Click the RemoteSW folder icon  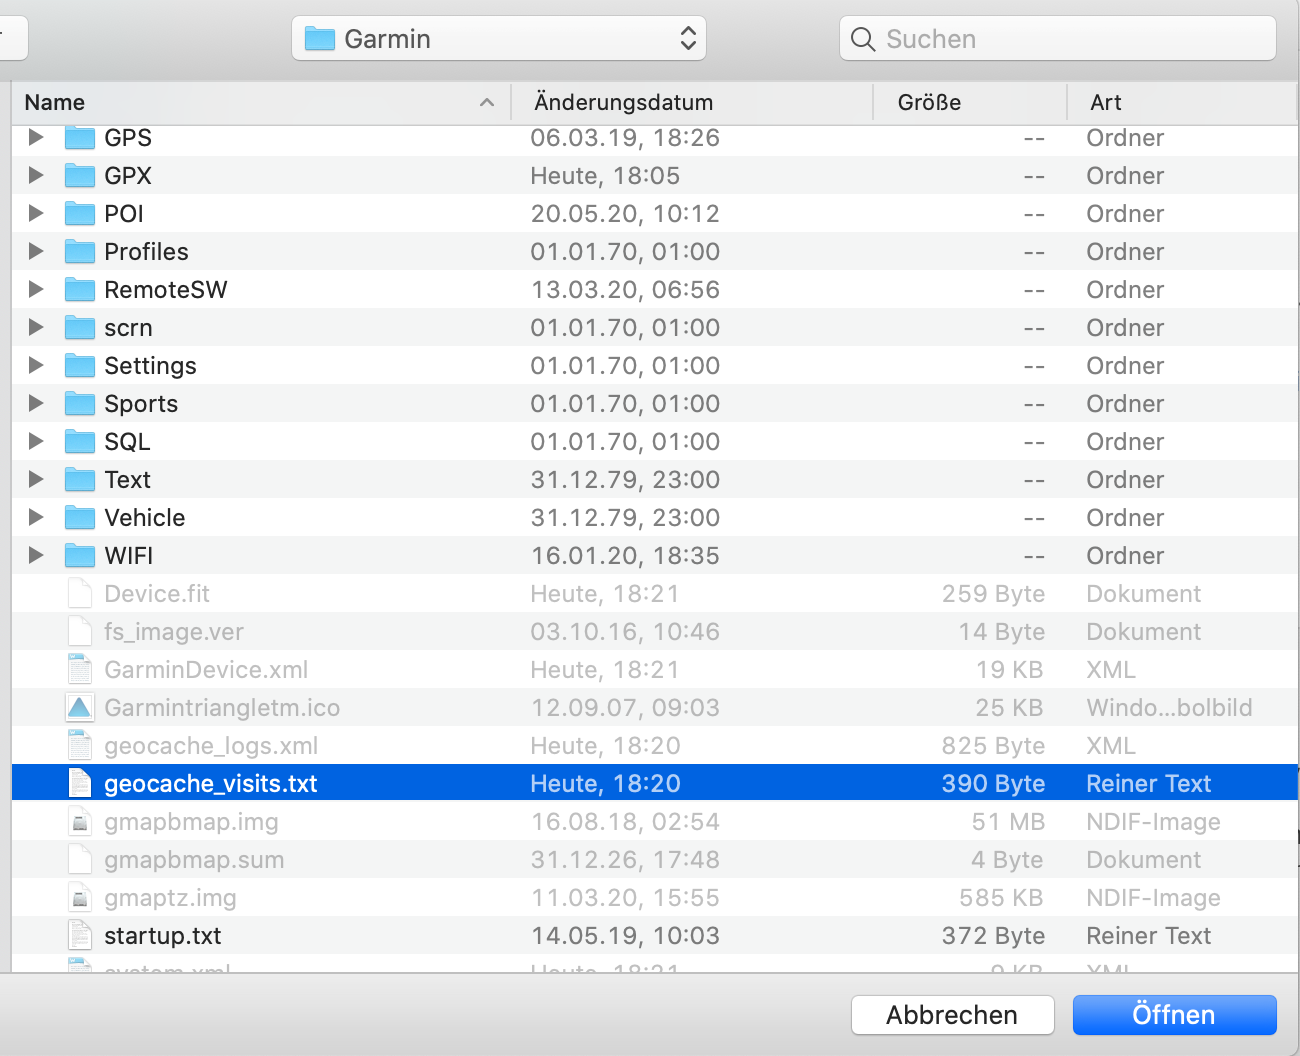click(x=80, y=289)
